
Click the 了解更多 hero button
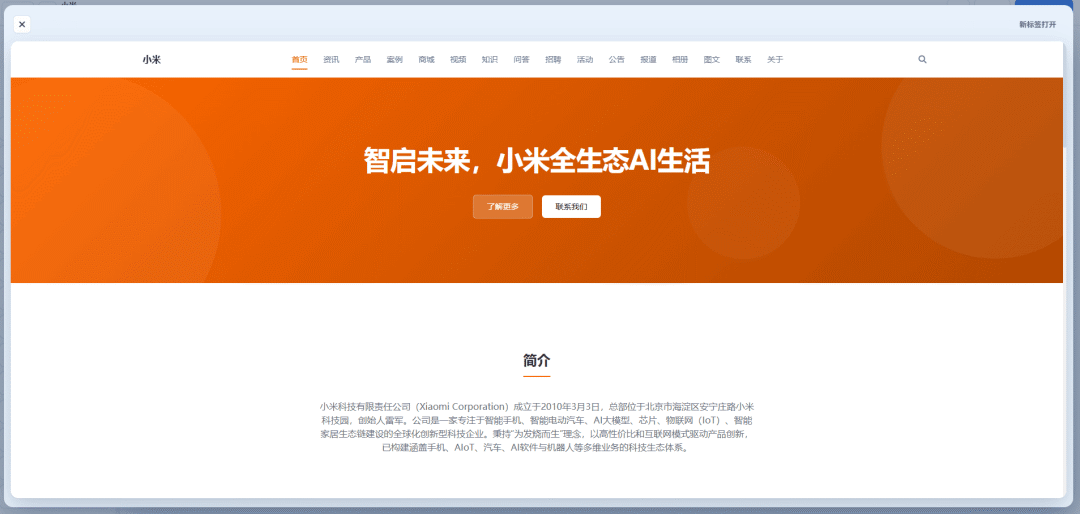(503, 207)
